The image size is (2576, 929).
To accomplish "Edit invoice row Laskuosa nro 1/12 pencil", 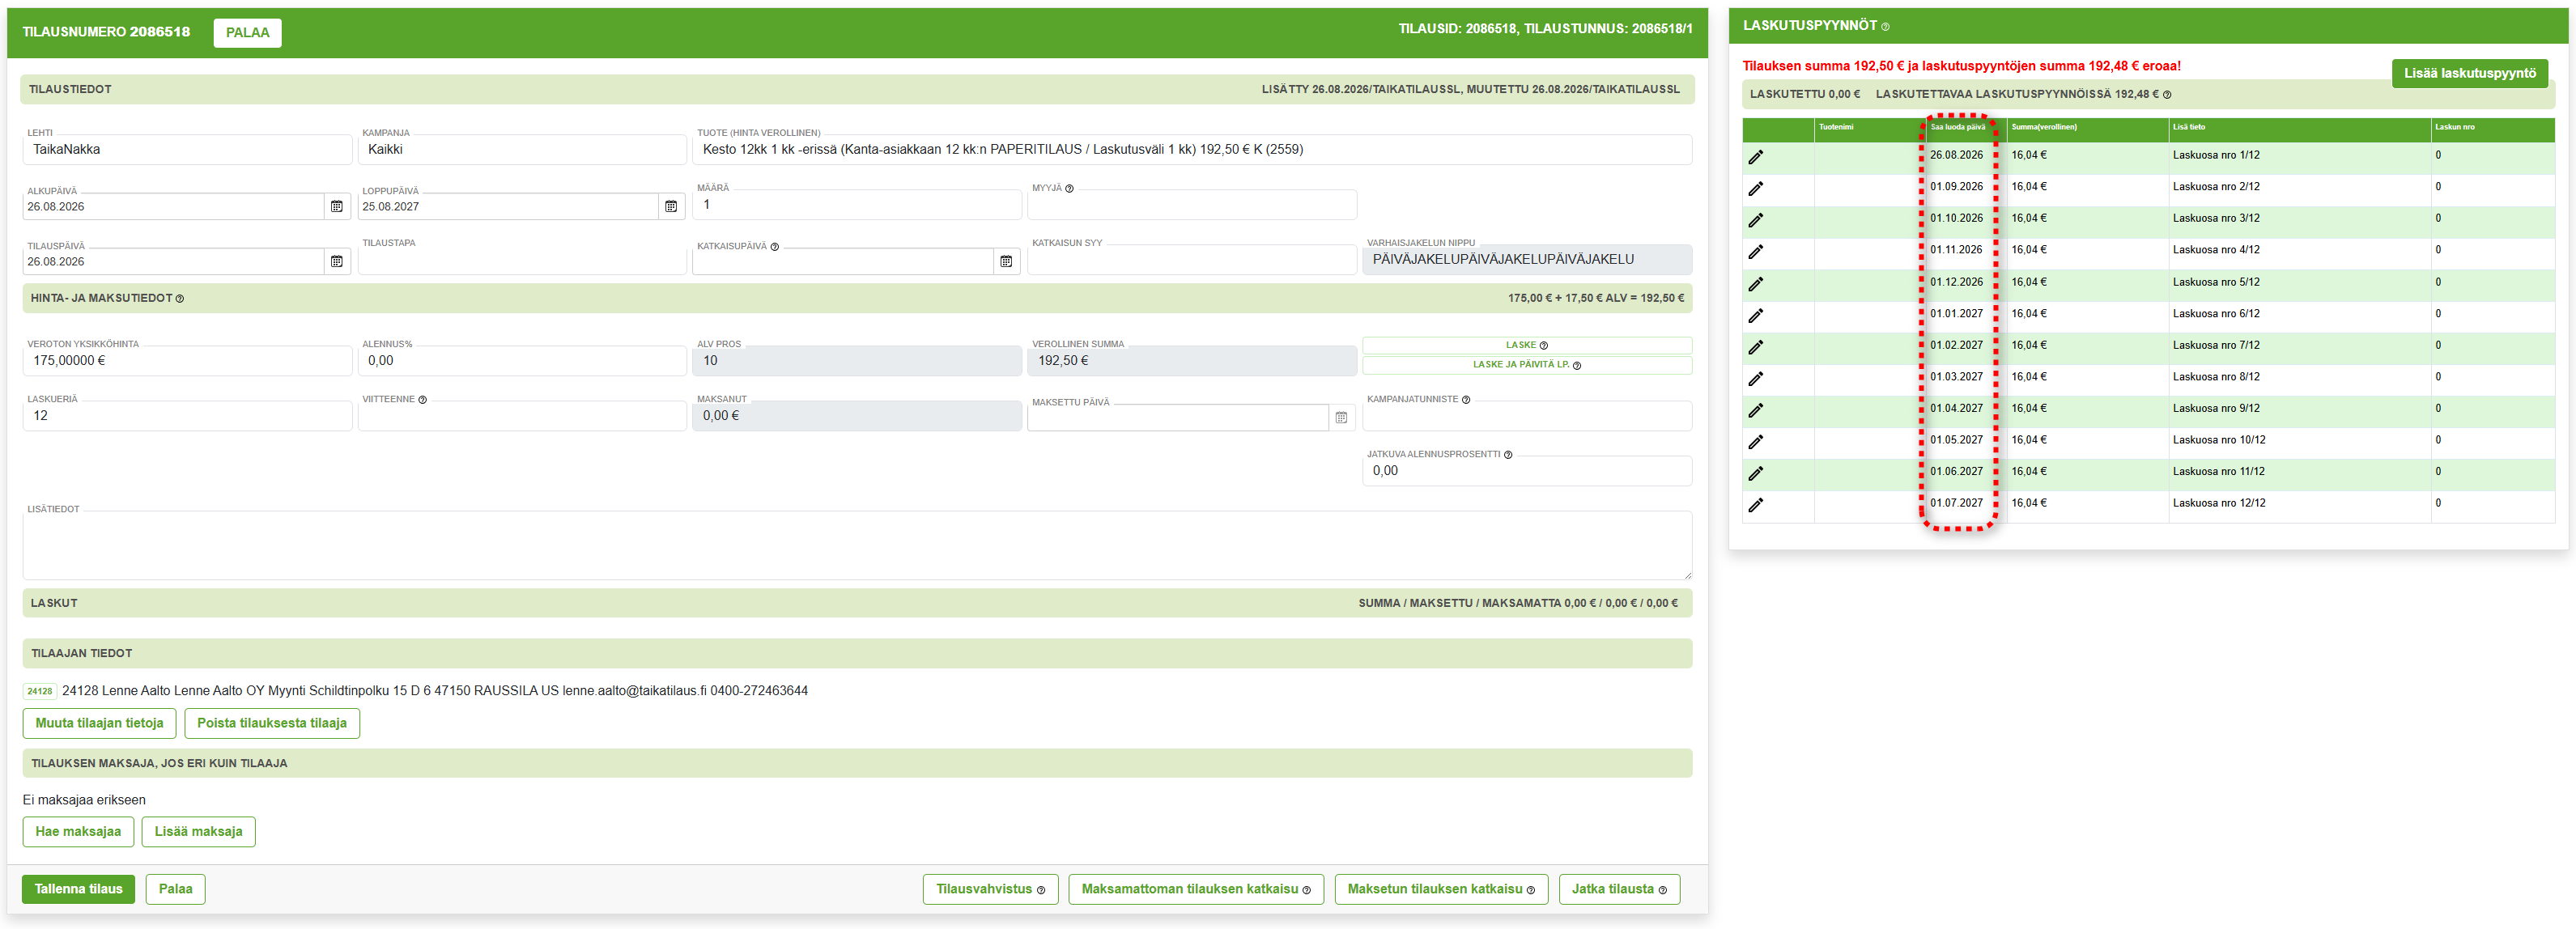I will (1755, 157).
